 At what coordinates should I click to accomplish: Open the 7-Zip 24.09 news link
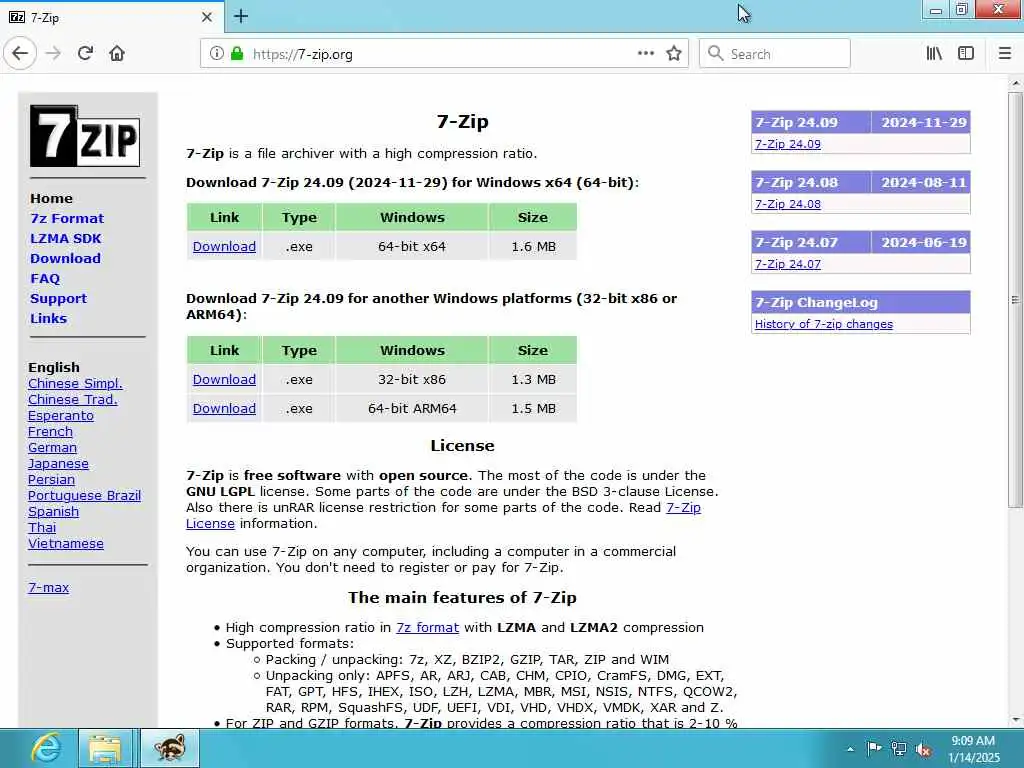(788, 144)
